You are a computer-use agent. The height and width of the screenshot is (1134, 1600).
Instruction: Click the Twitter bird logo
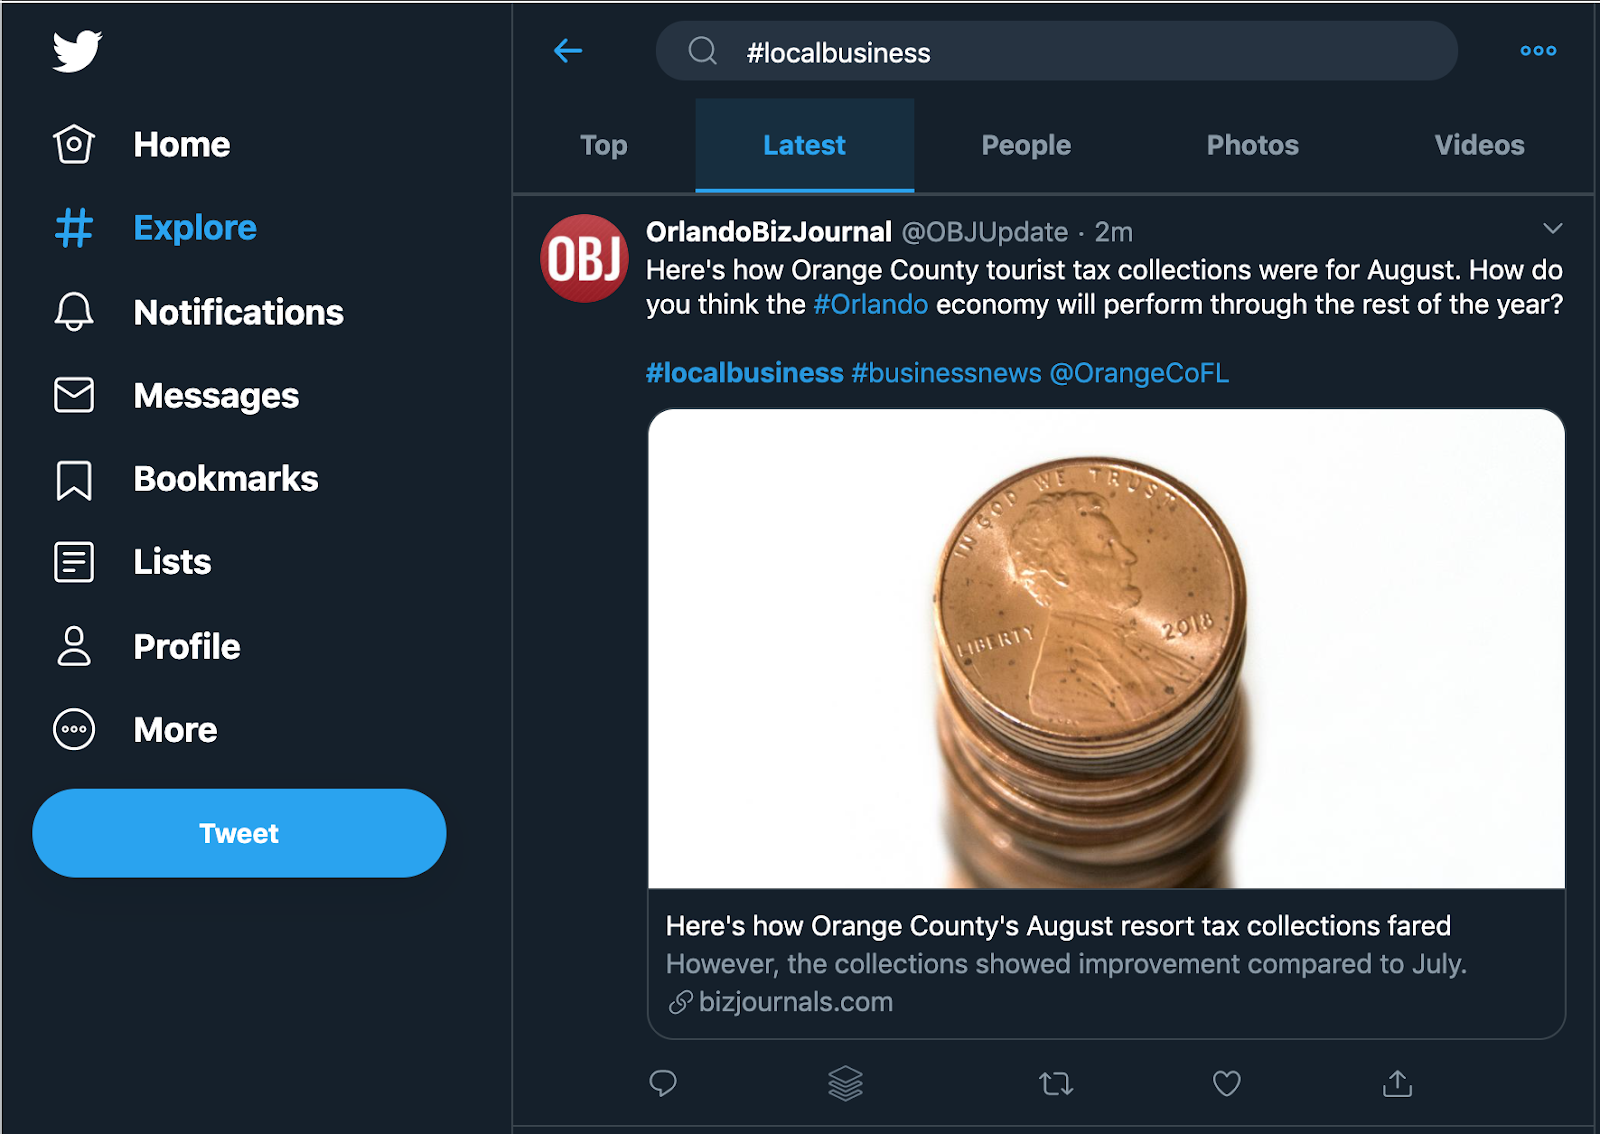(77, 51)
